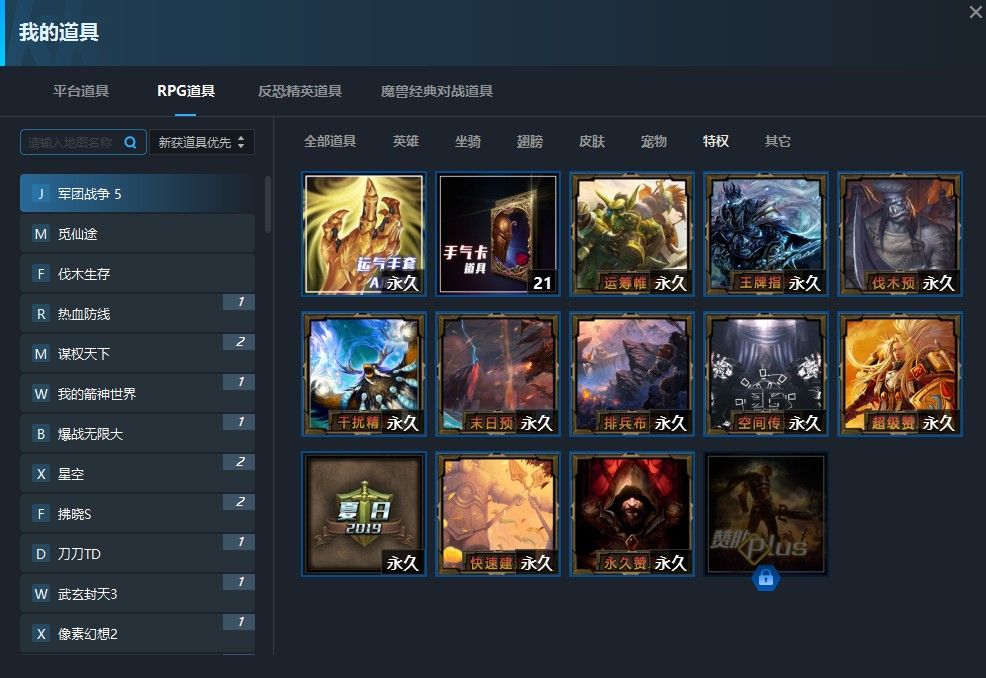Select the 像素幻想2 map entry
This screenshot has width=986, height=678.
tap(137, 633)
